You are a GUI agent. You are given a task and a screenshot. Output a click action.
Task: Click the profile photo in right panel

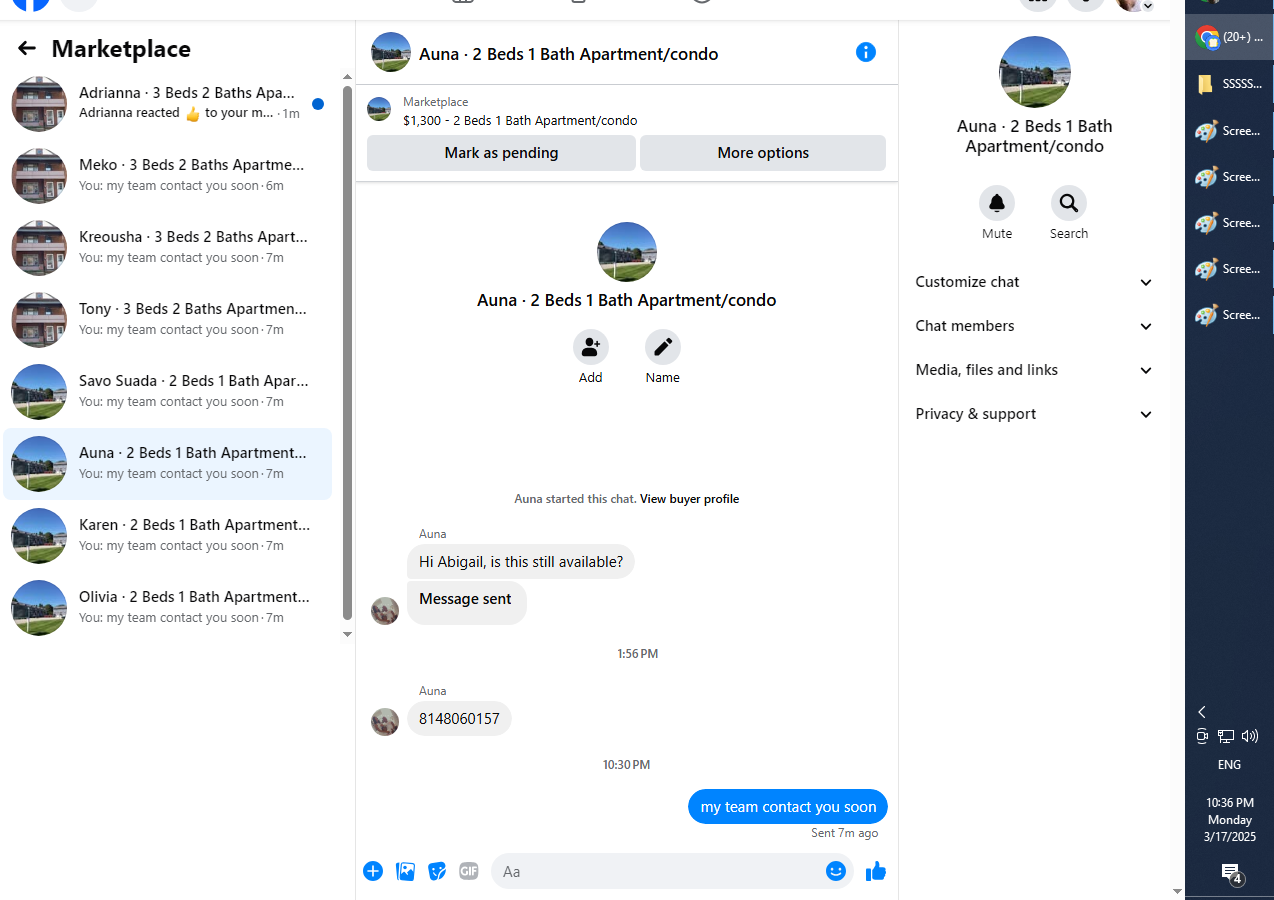[1035, 73]
